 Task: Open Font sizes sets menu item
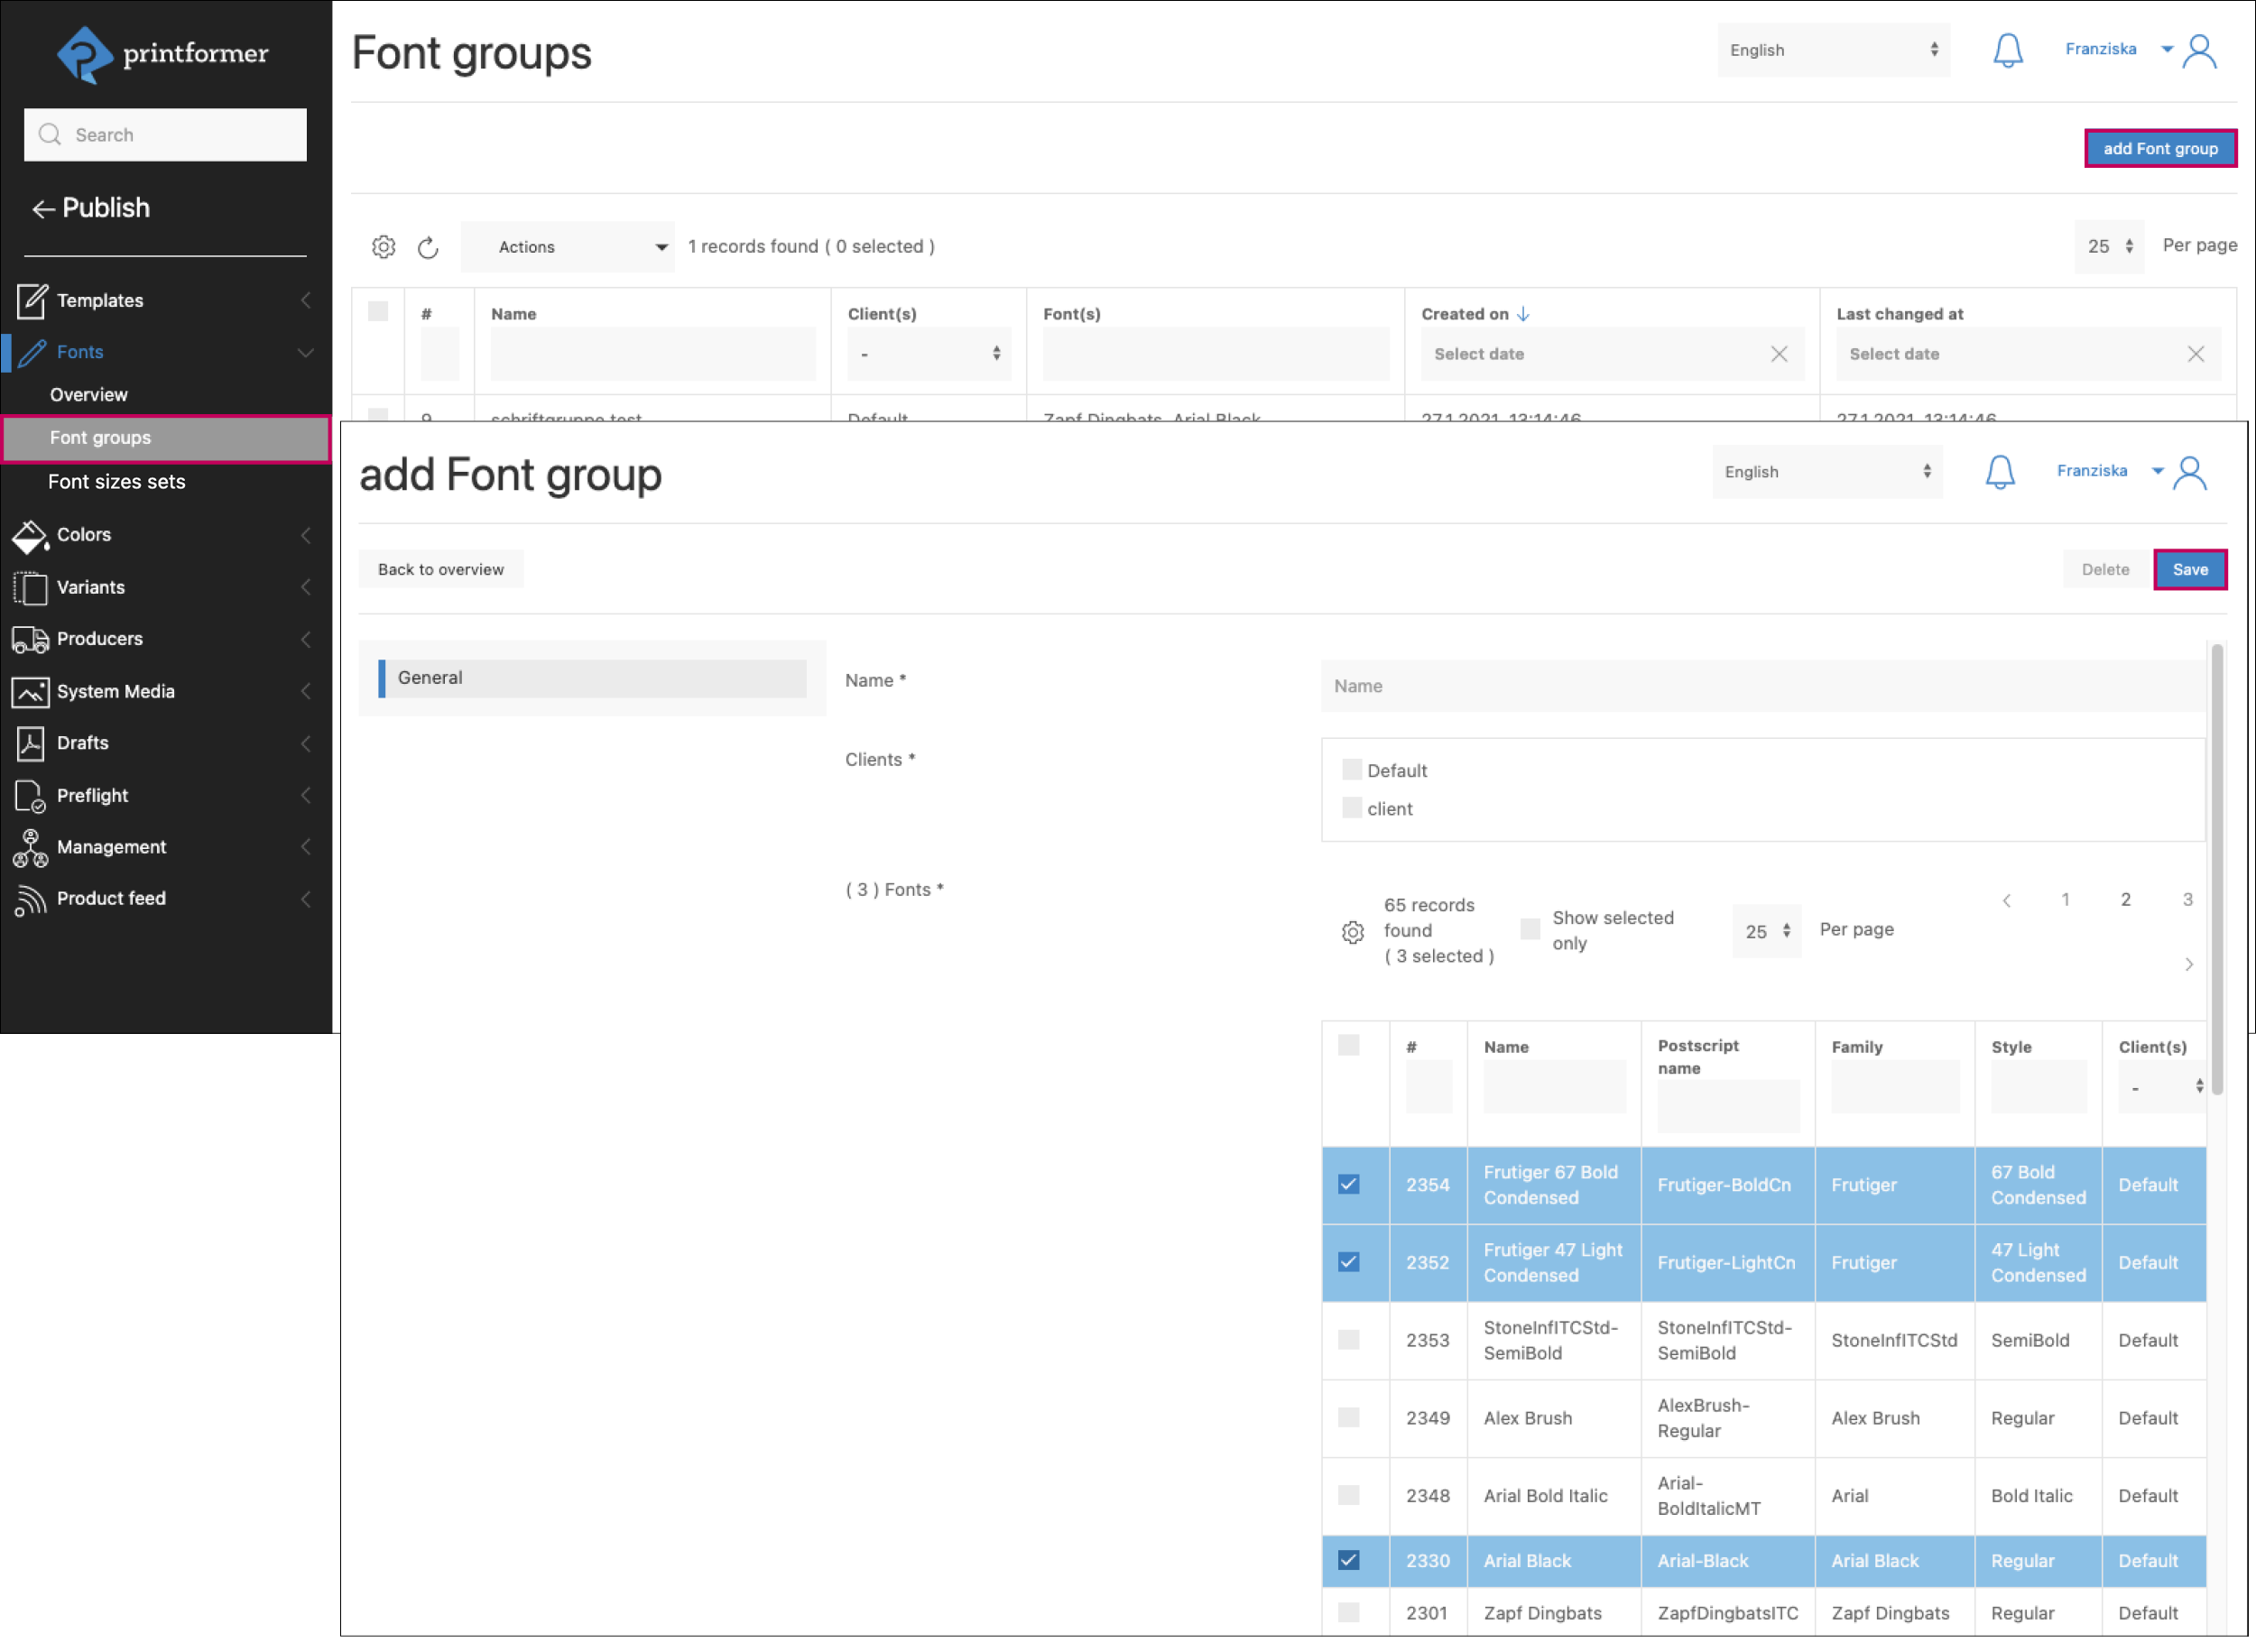point(117,482)
